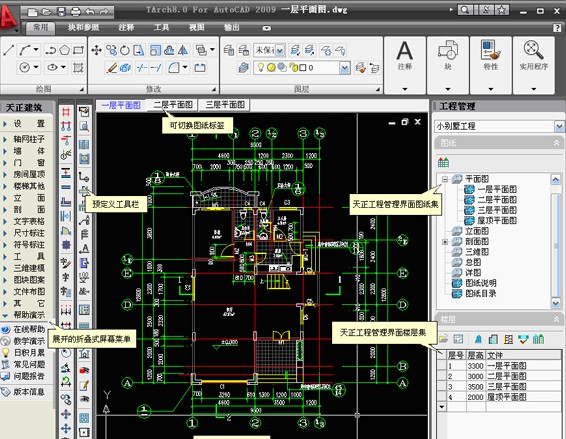
Task: Click the Erase tool icon
Action: click(x=112, y=68)
